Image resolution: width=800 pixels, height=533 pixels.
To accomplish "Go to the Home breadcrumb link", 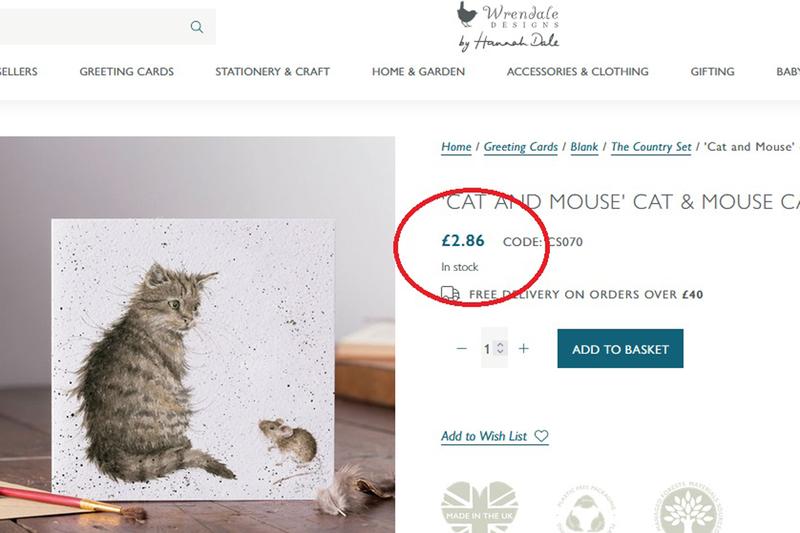I will pos(456,147).
